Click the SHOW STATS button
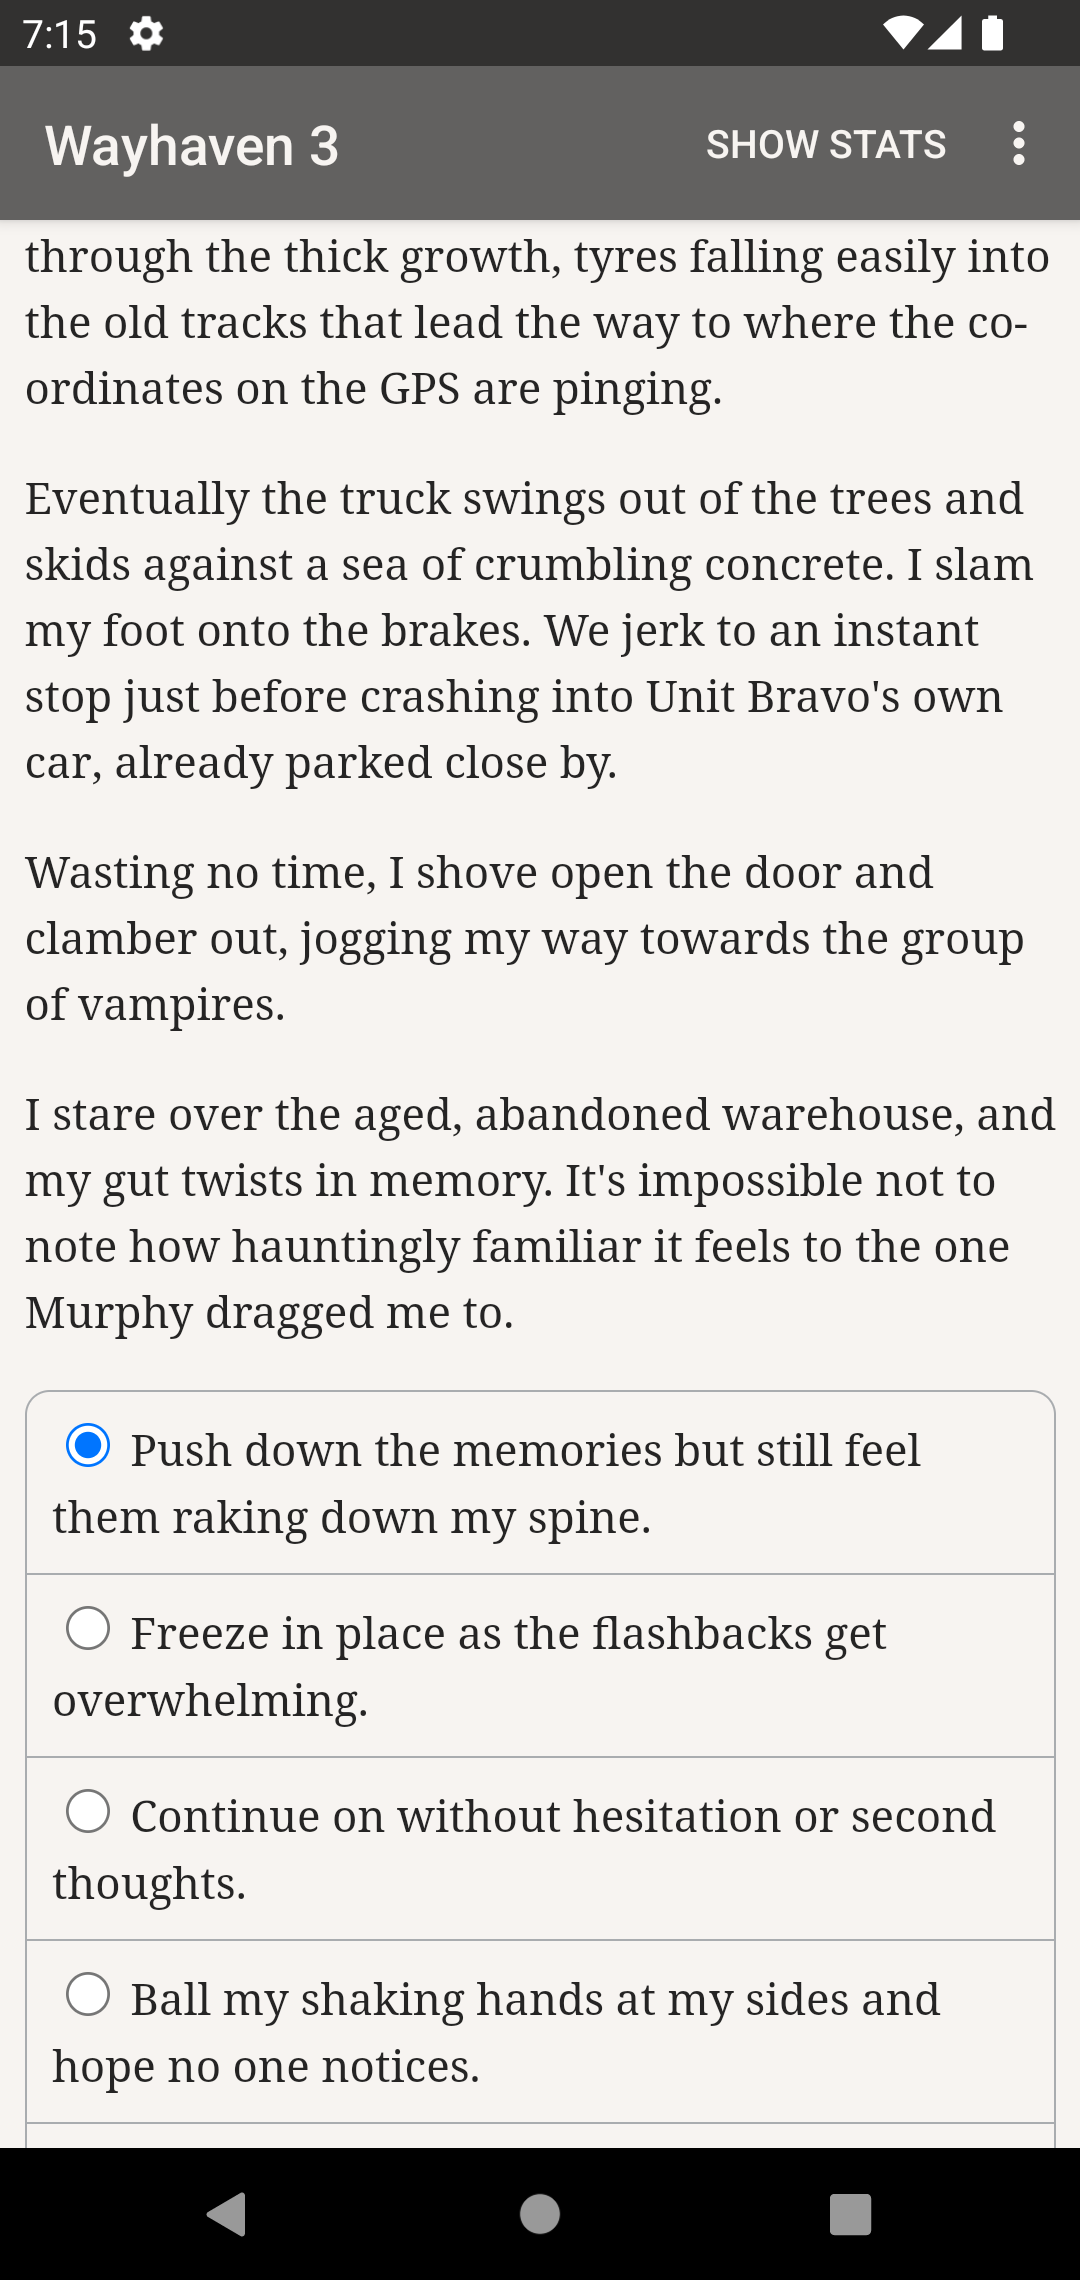This screenshot has width=1080, height=2280. pyautogui.click(x=826, y=145)
